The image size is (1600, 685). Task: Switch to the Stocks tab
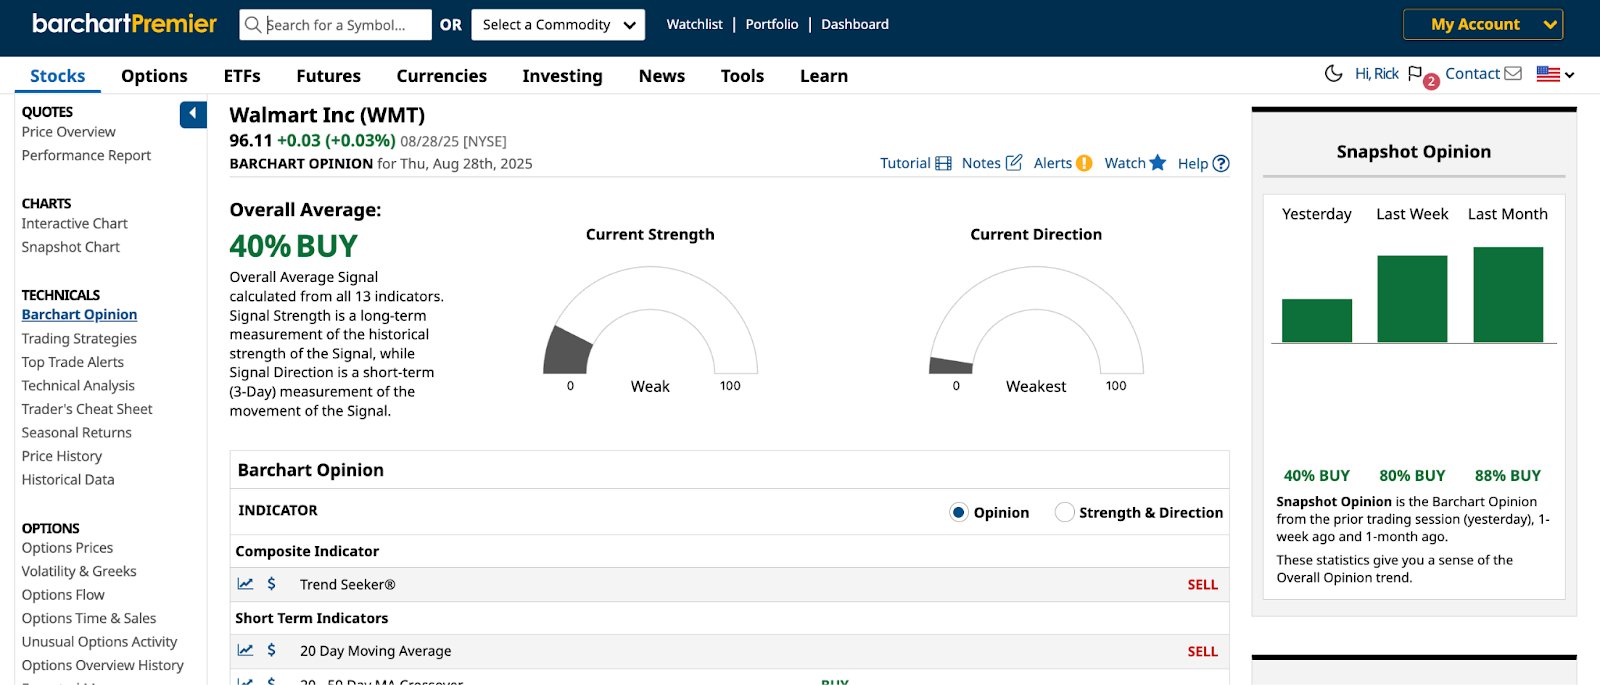point(58,76)
